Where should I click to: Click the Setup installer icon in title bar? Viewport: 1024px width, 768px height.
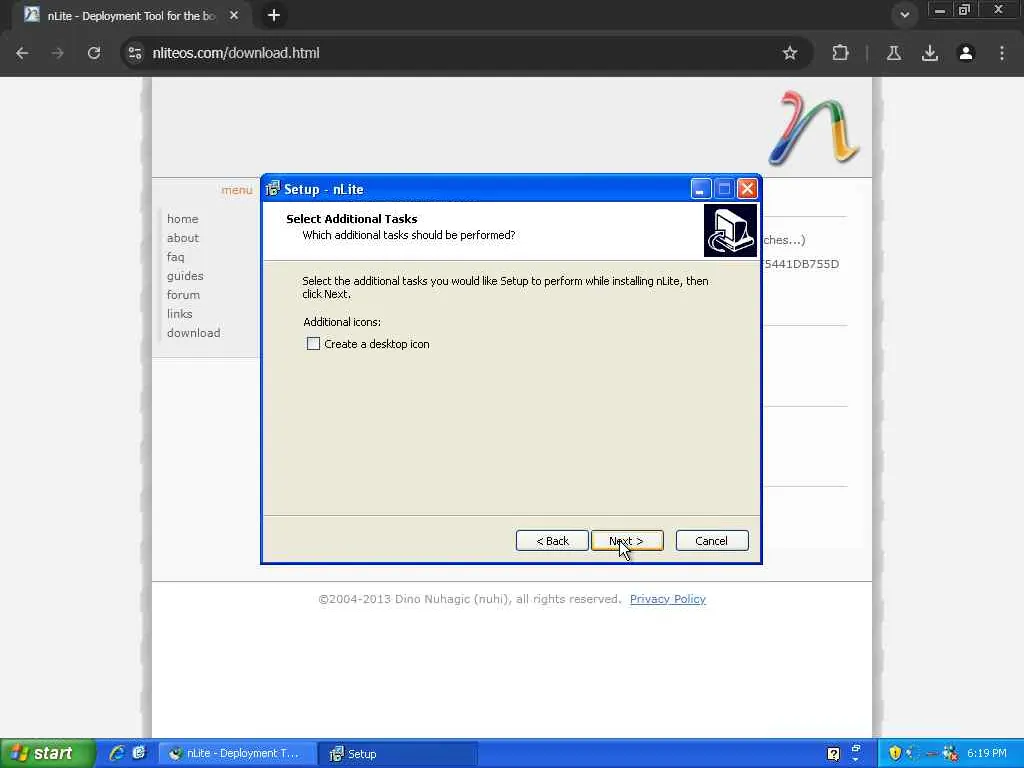[272, 189]
